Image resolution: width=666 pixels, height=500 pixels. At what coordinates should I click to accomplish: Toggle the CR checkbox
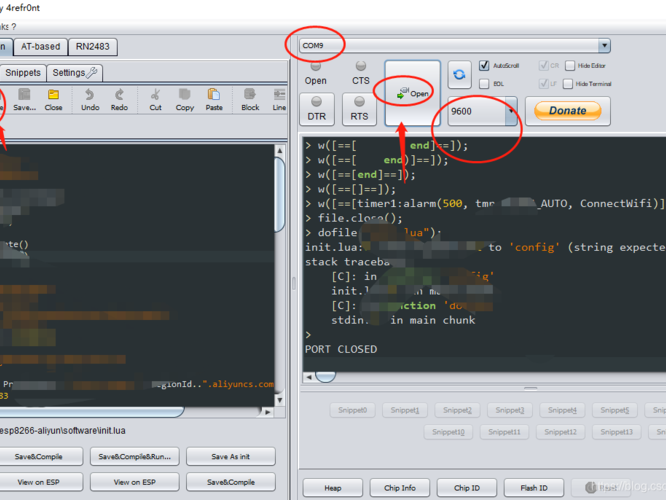point(543,65)
